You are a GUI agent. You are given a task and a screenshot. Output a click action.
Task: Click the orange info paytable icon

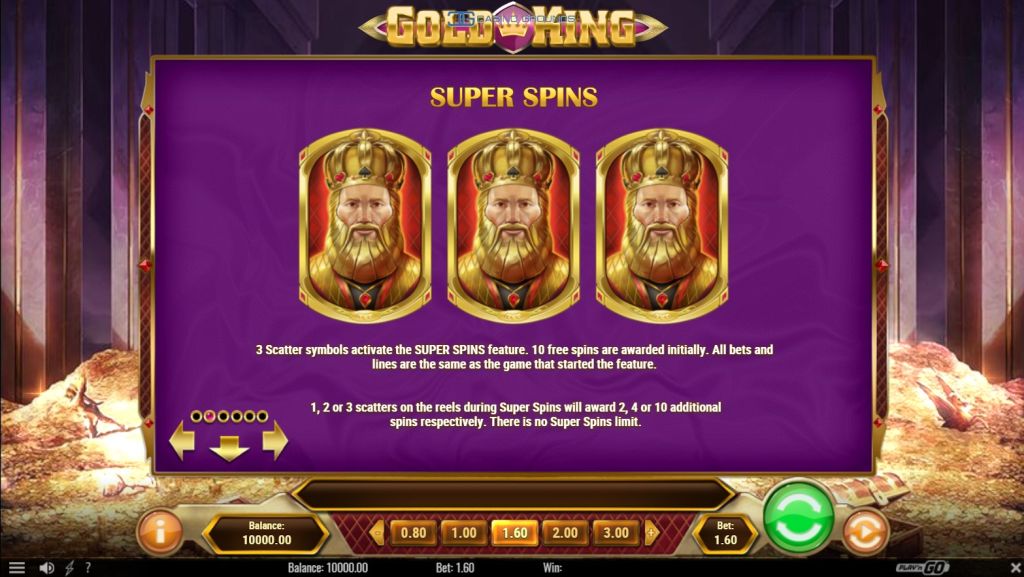pyautogui.click(x=159, y=532)
